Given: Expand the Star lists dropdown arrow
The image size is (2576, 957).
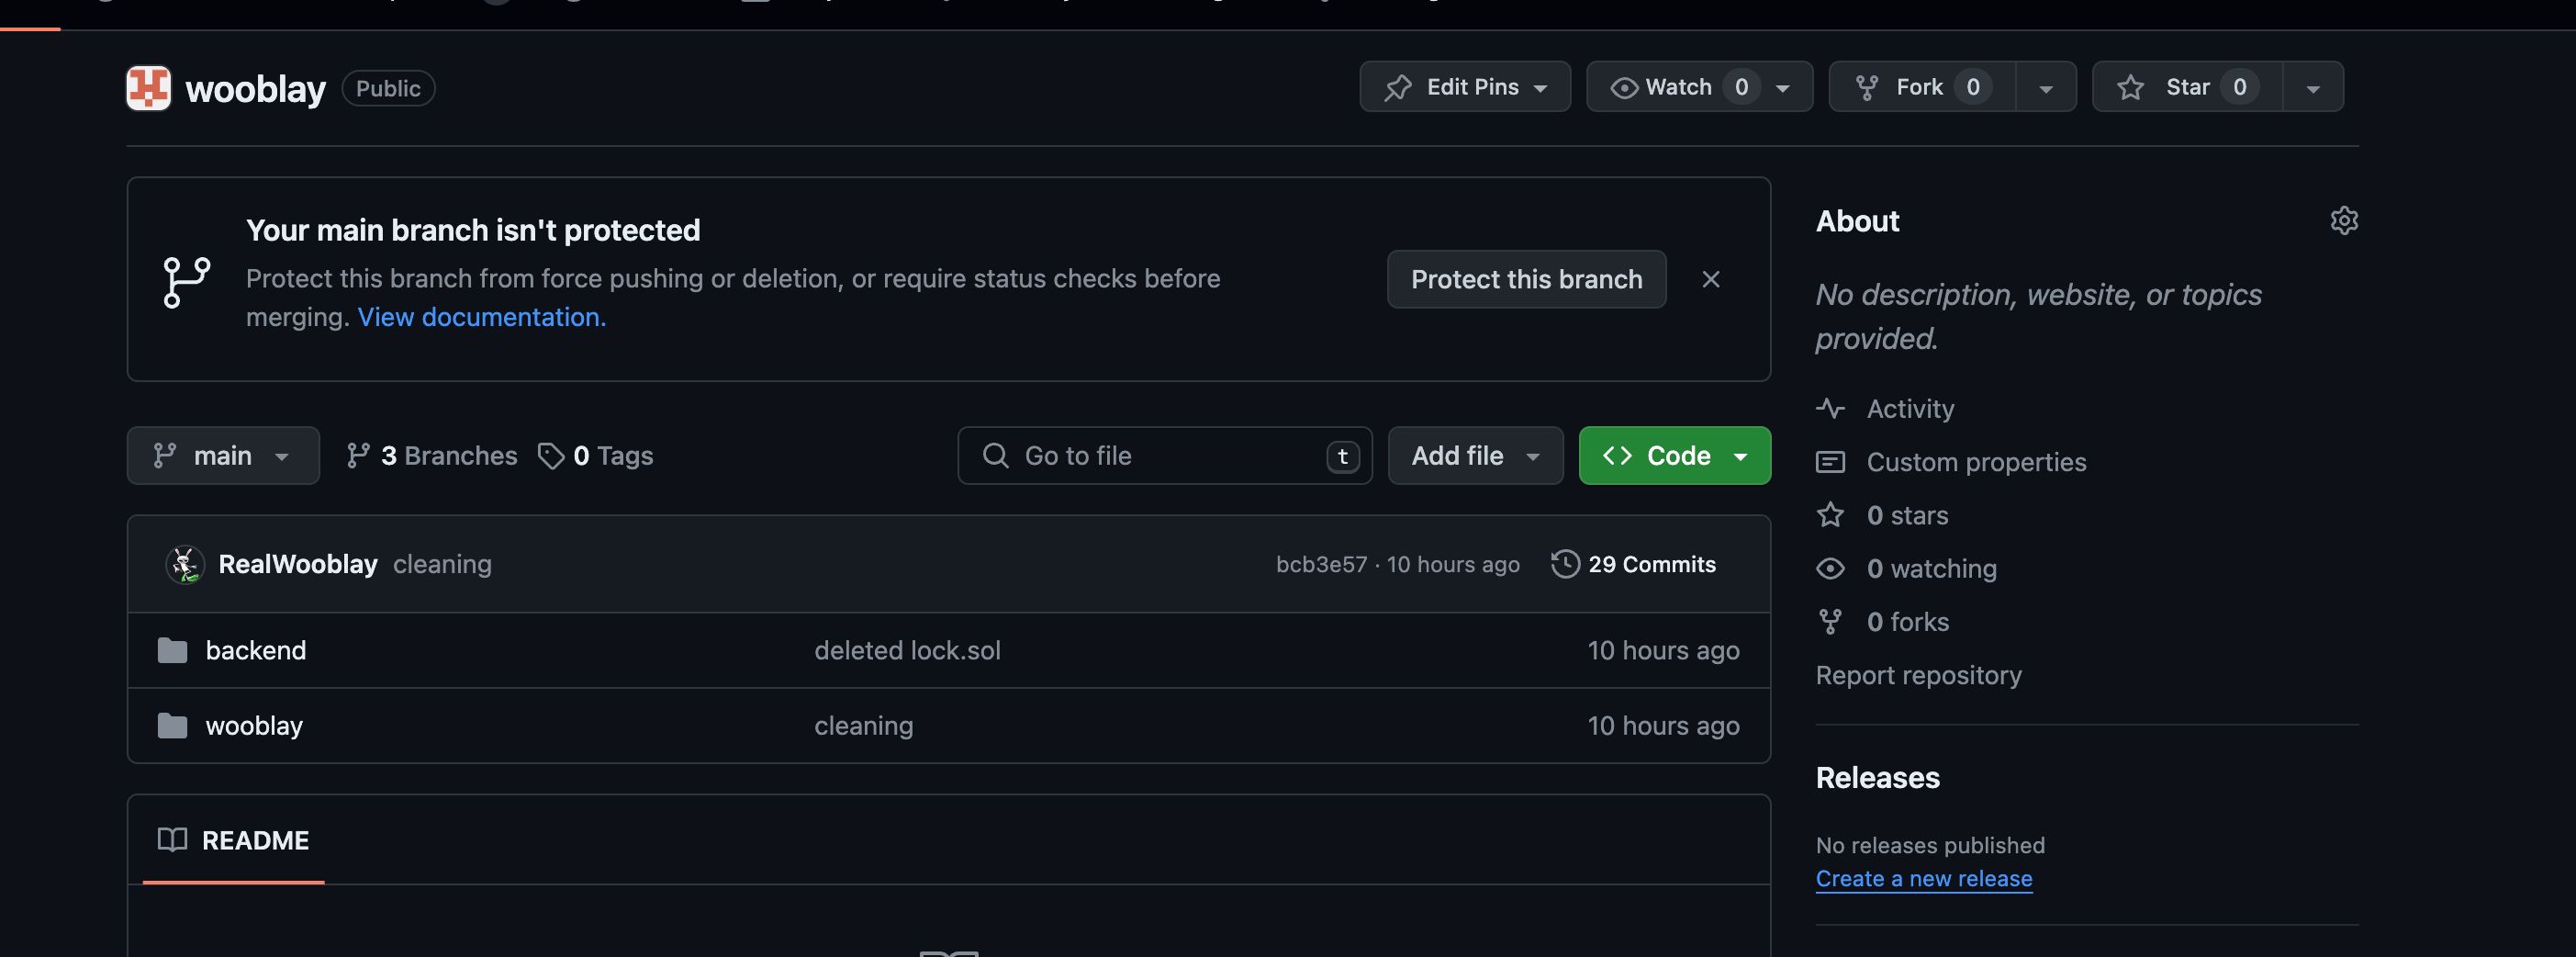Looking at the screenshot, I should 2313,87.
